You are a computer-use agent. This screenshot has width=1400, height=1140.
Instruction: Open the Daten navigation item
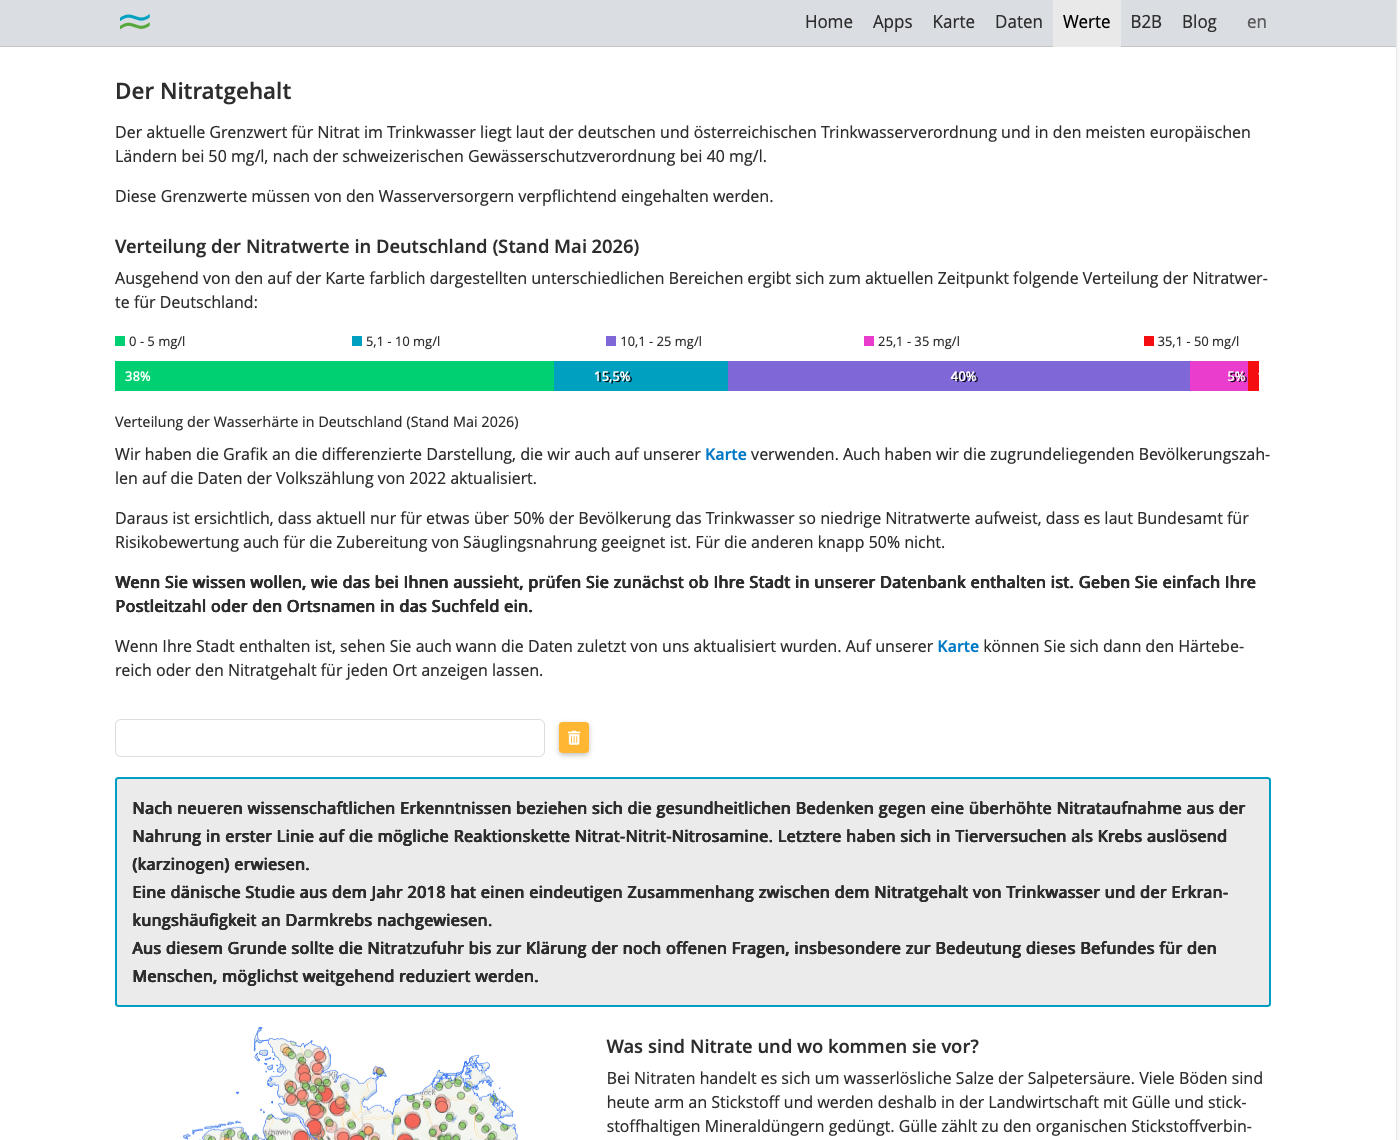(x=1018, y=22)
